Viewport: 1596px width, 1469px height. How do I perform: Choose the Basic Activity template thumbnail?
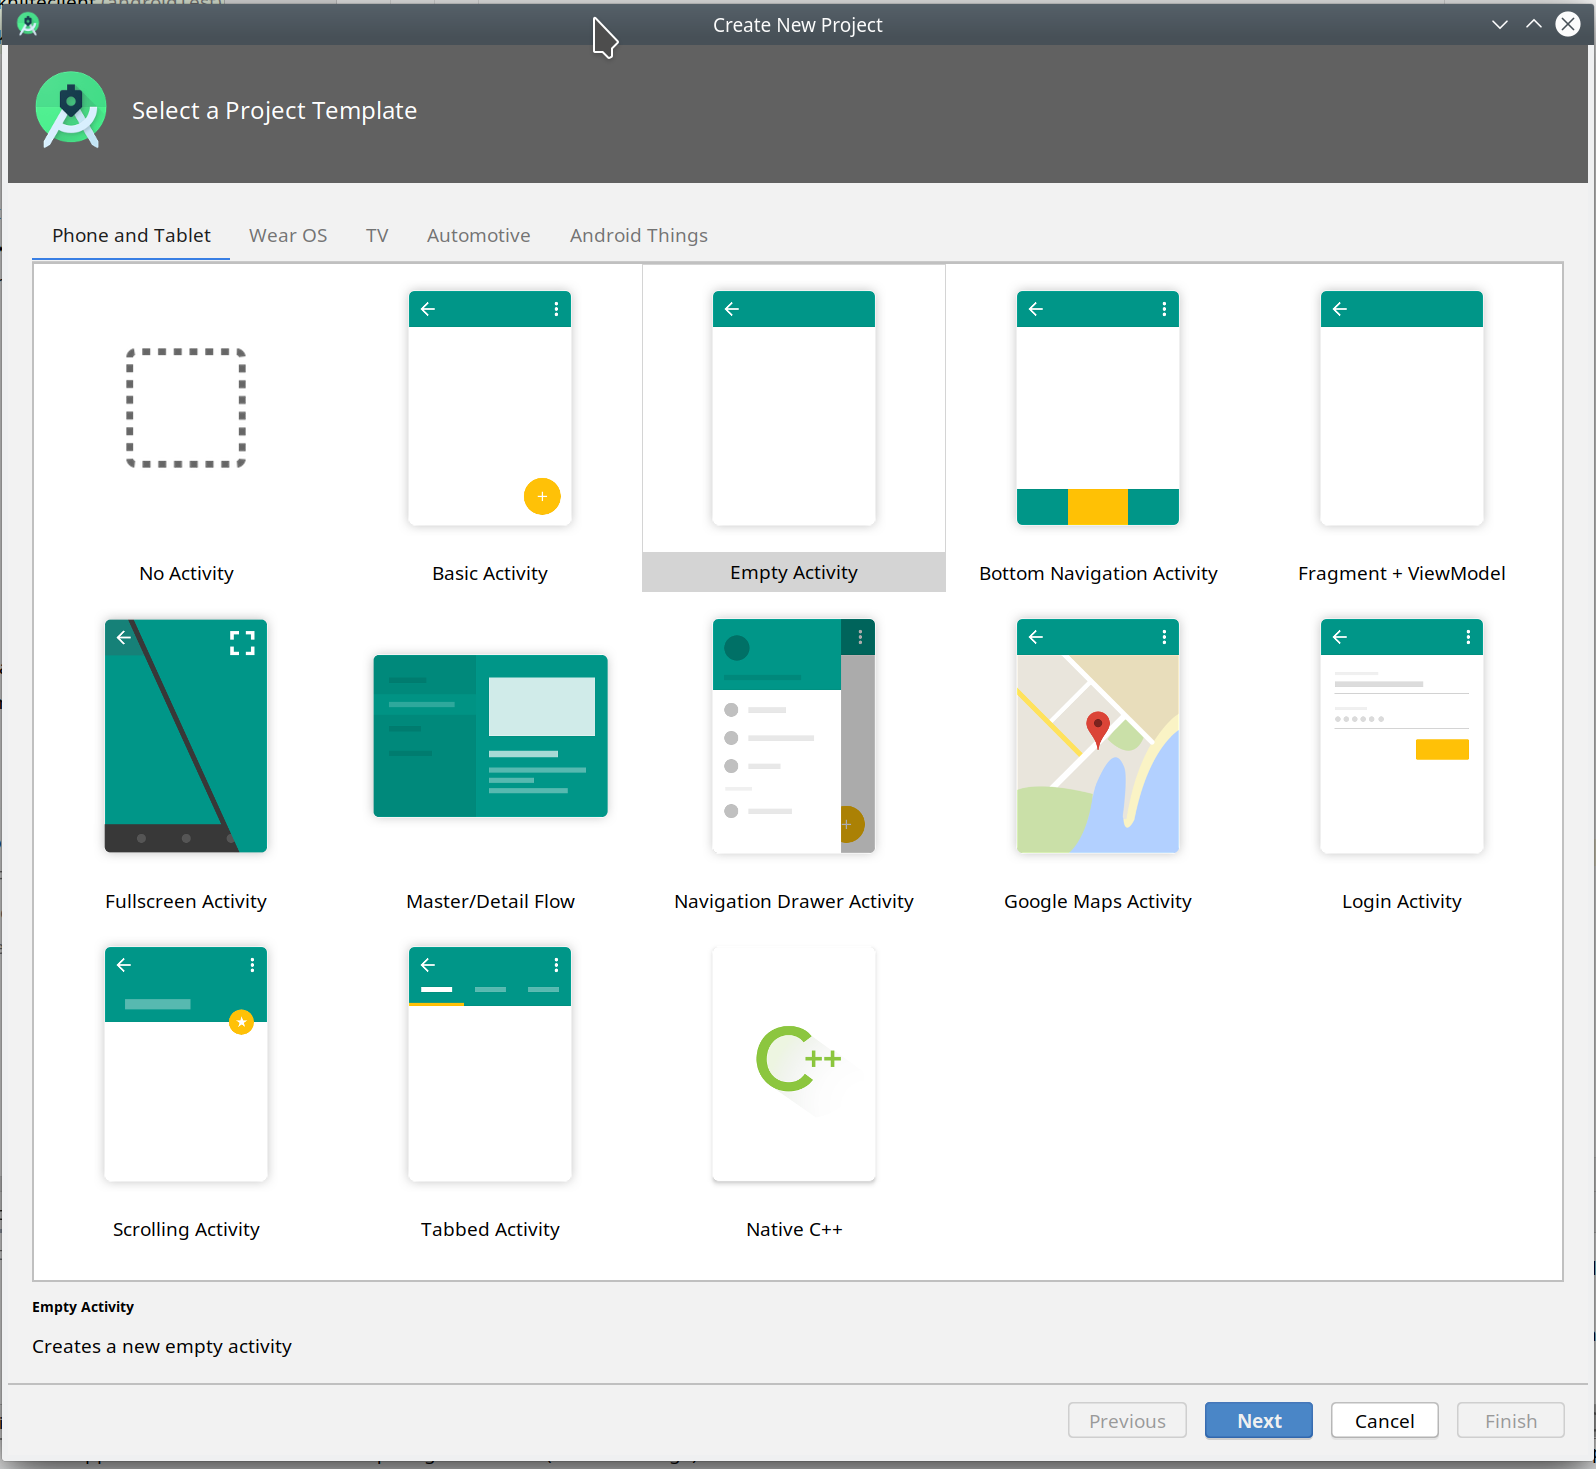click(x=490, y=408)
